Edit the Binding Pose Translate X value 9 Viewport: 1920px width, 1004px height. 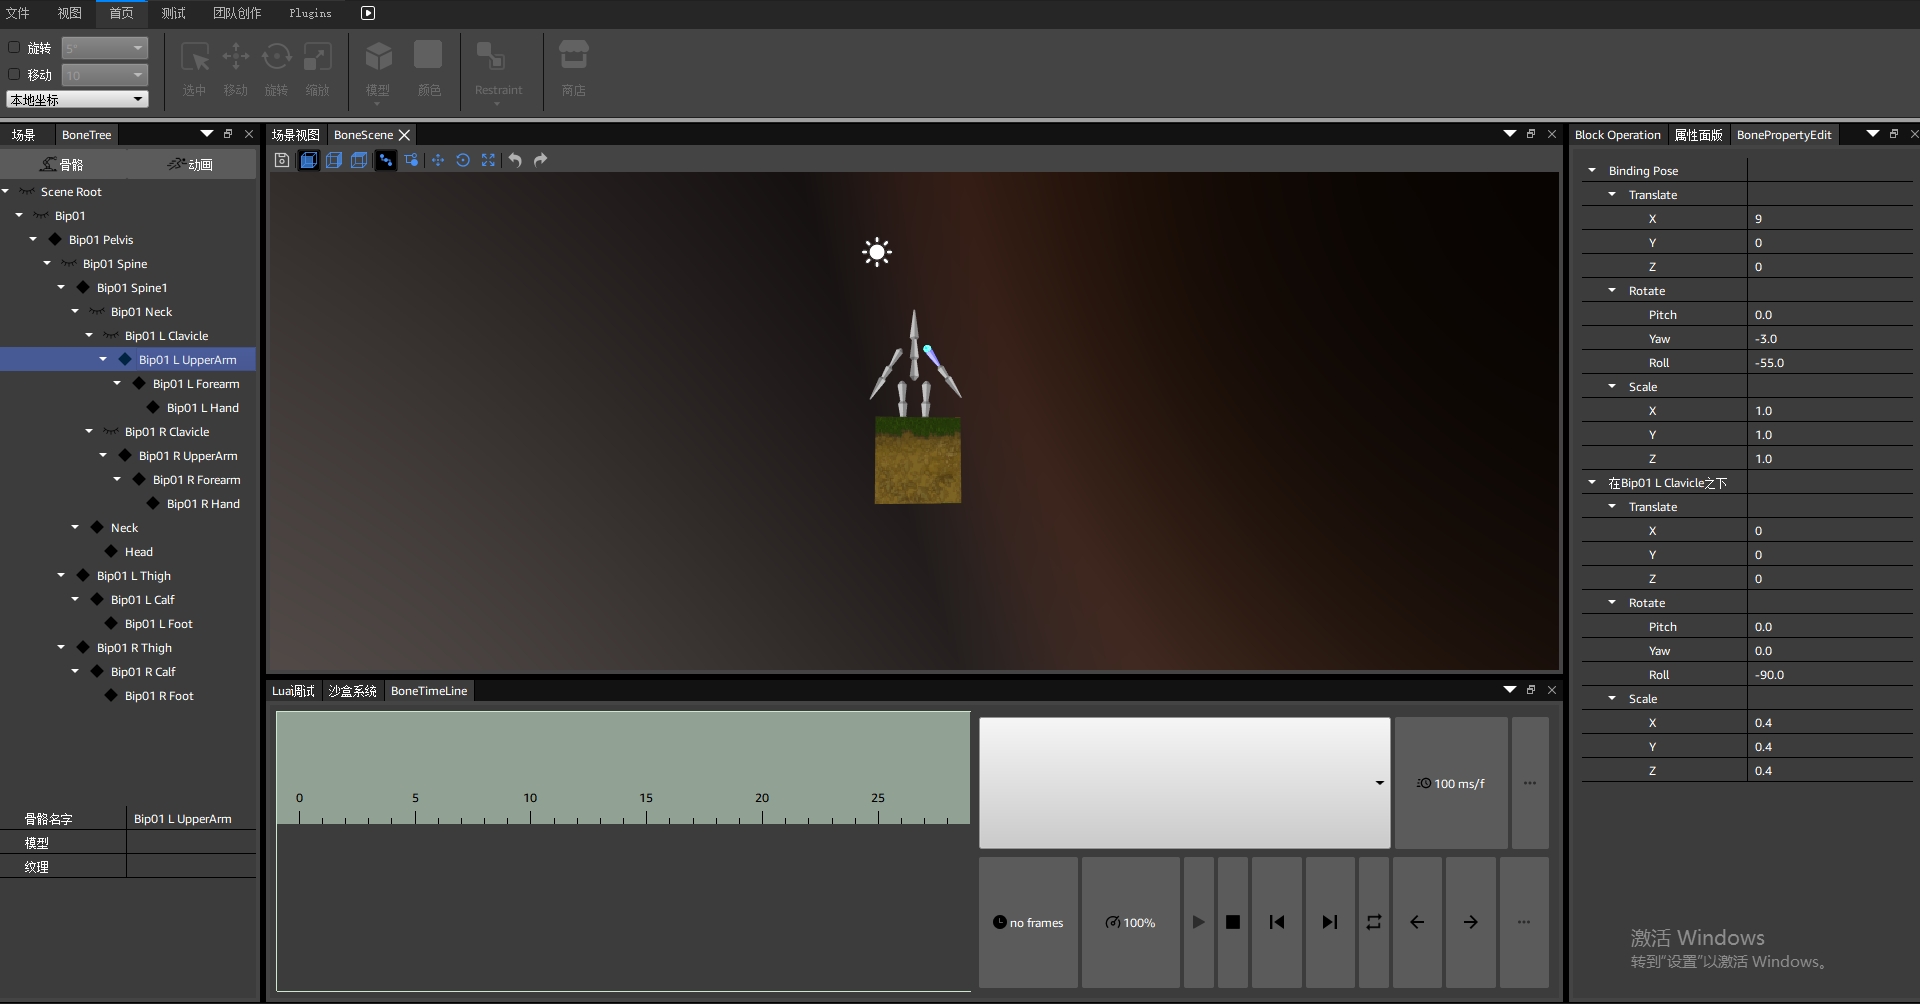point(1830,219)
